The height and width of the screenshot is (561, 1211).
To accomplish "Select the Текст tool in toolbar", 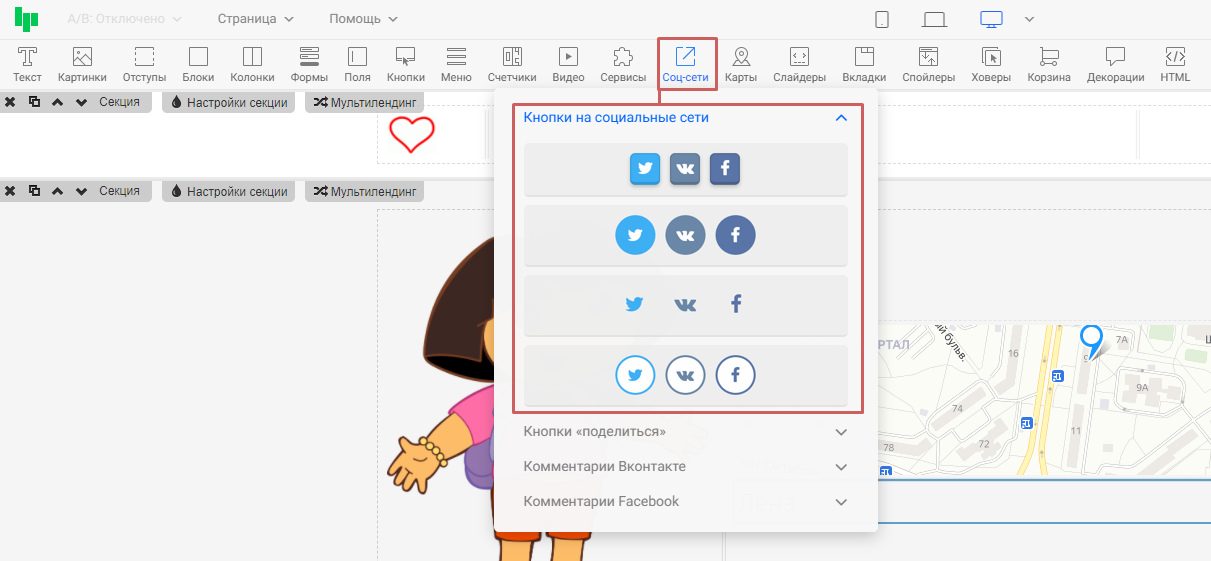I will point(27,65).
